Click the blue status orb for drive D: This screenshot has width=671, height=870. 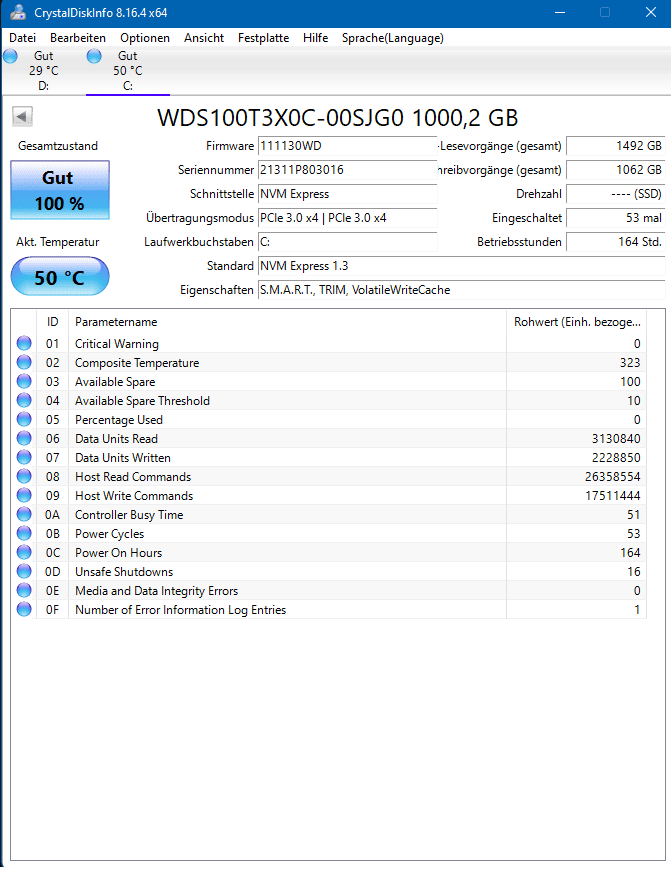pyautogui.click(x=11, y=56)
